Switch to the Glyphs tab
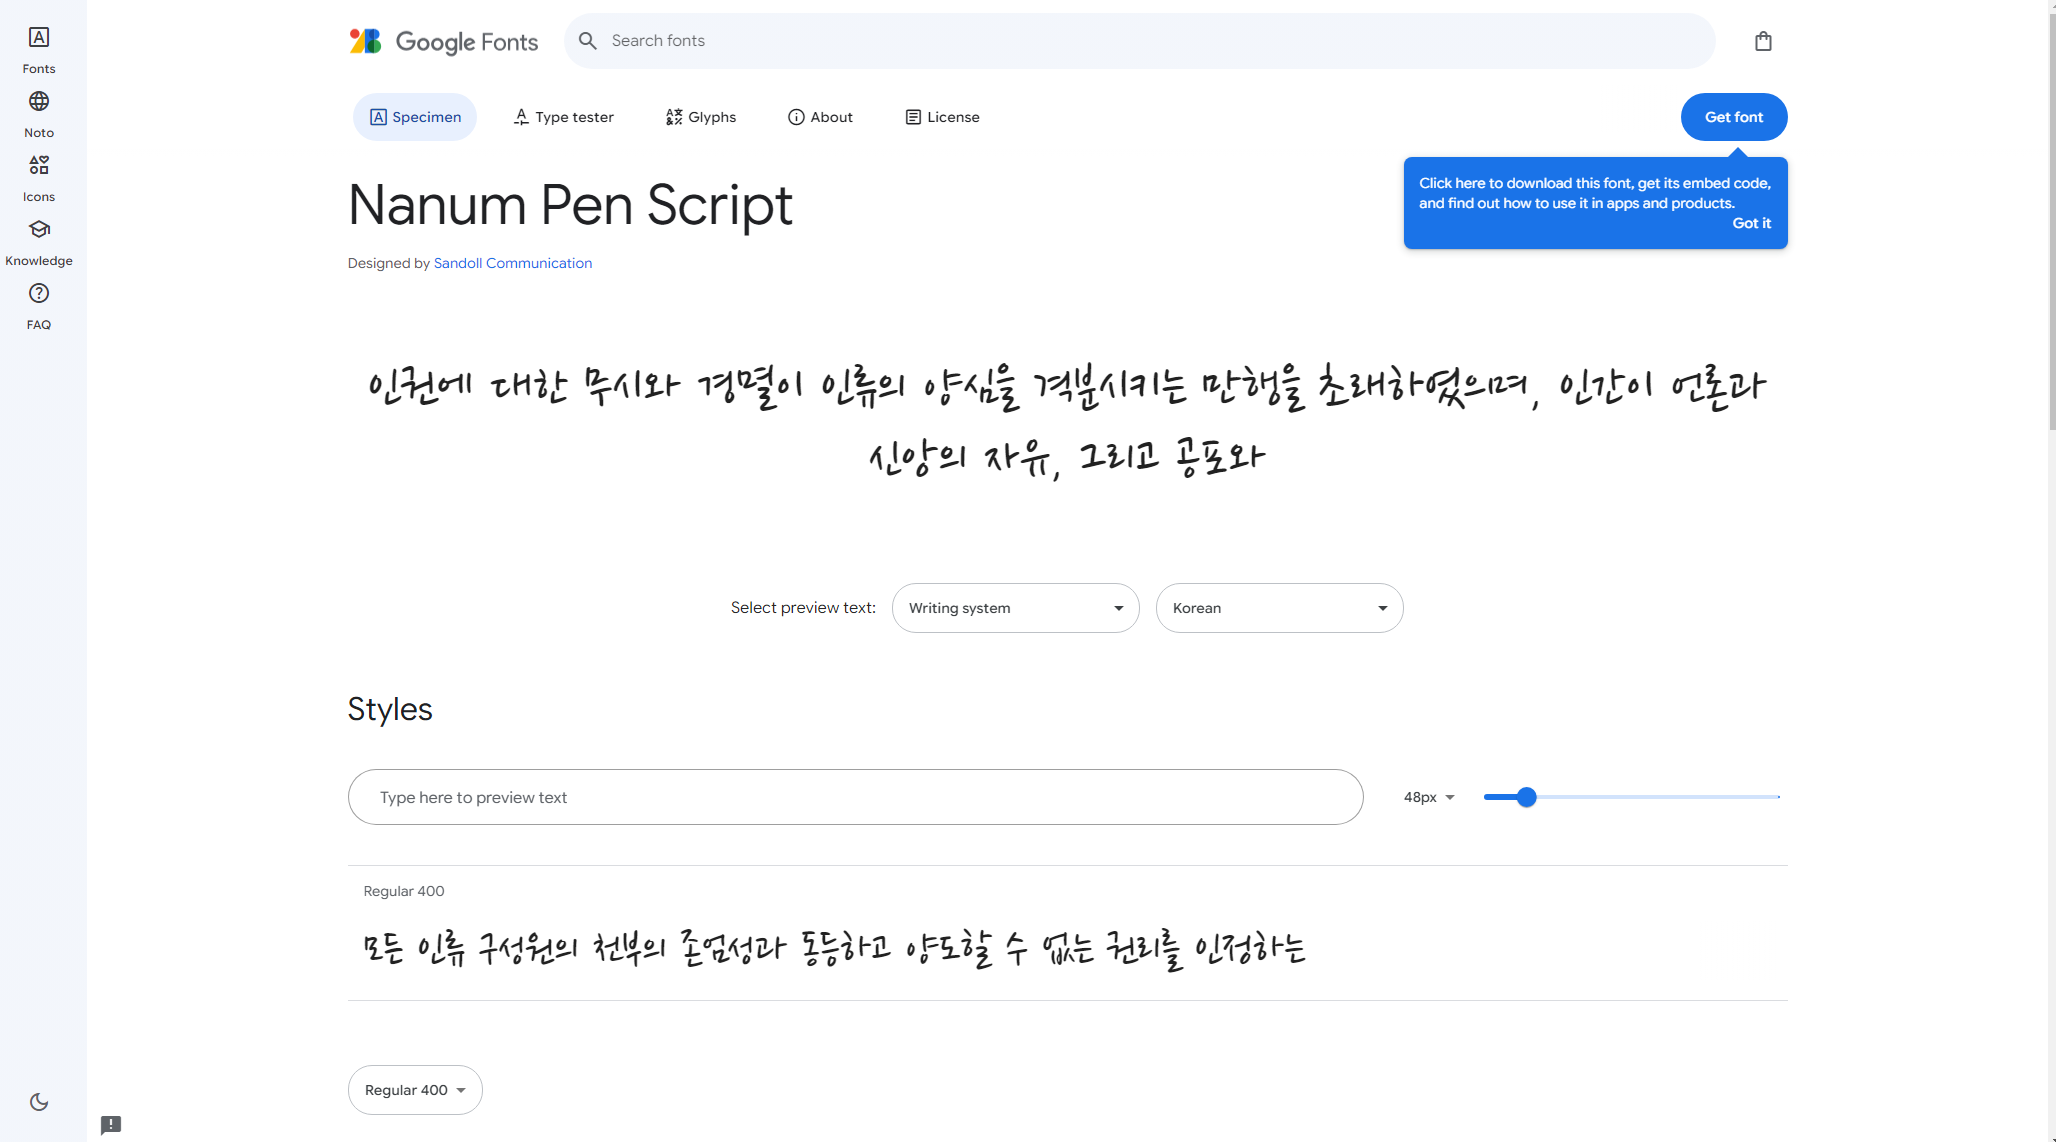Image resolution: width=2056 pixels, height=1142 pixels. [x=701, y=117]
